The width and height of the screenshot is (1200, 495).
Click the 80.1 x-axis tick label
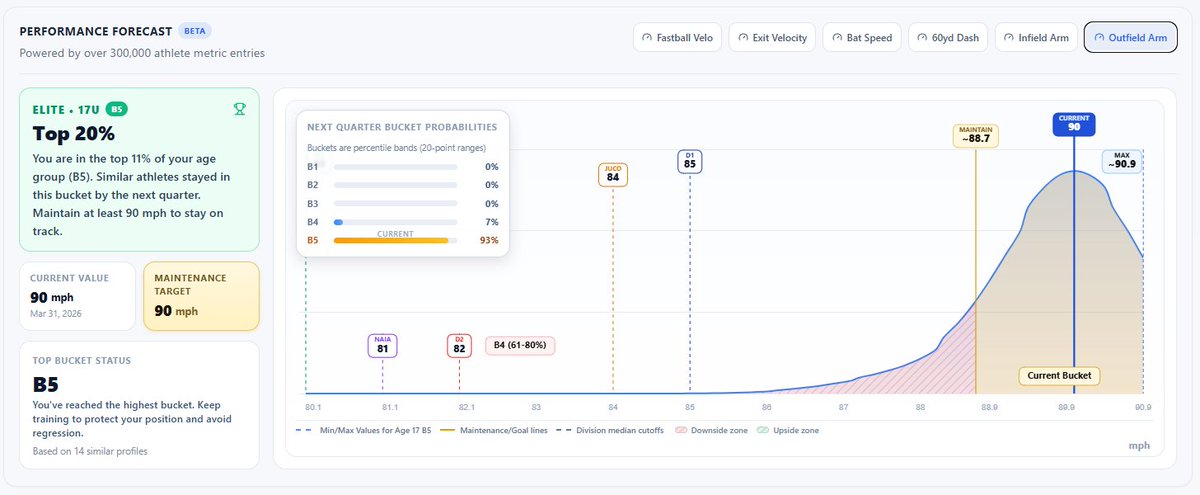(314, 407)
